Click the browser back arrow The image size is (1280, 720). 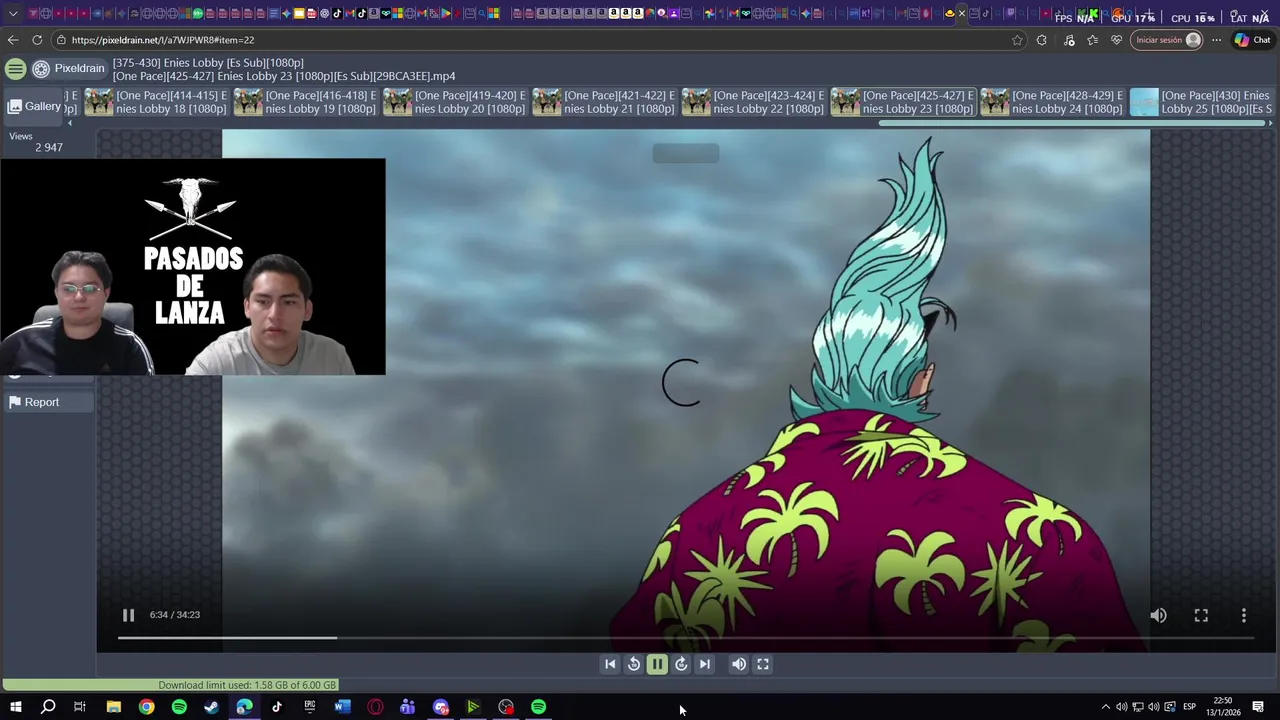[12, 40]
